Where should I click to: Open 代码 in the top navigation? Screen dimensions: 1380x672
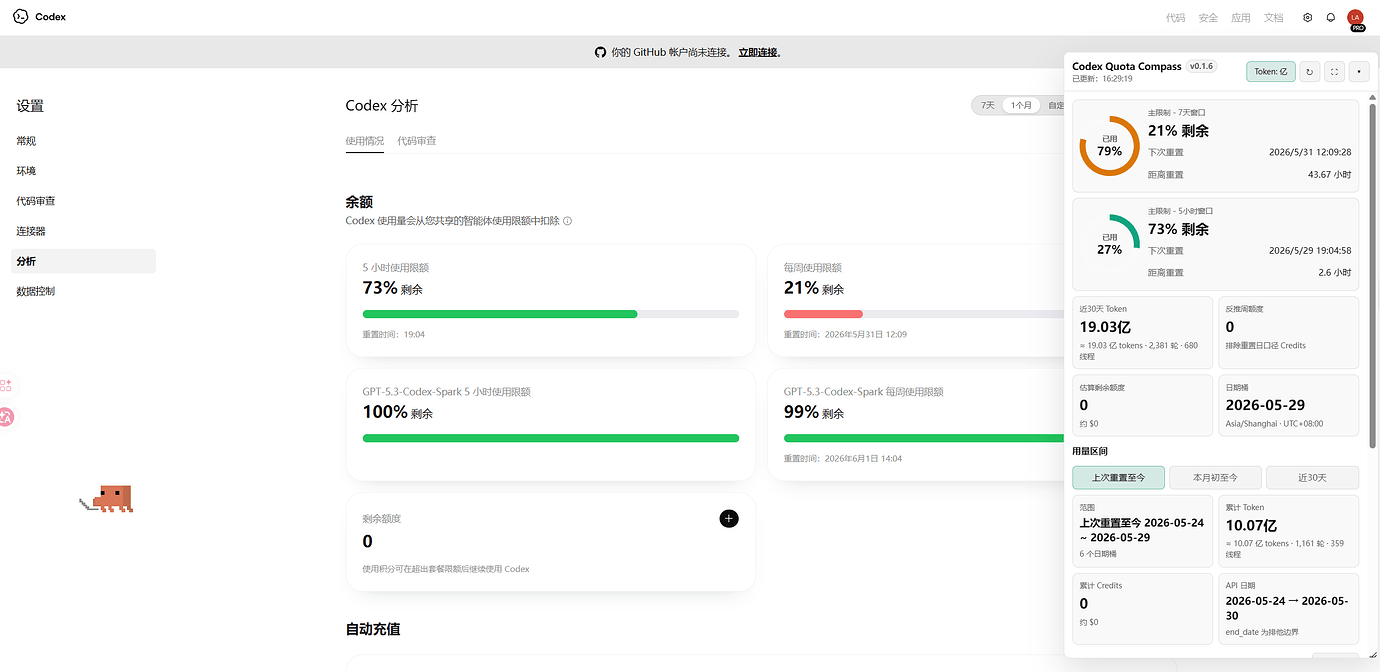(x=1176, y=18)
